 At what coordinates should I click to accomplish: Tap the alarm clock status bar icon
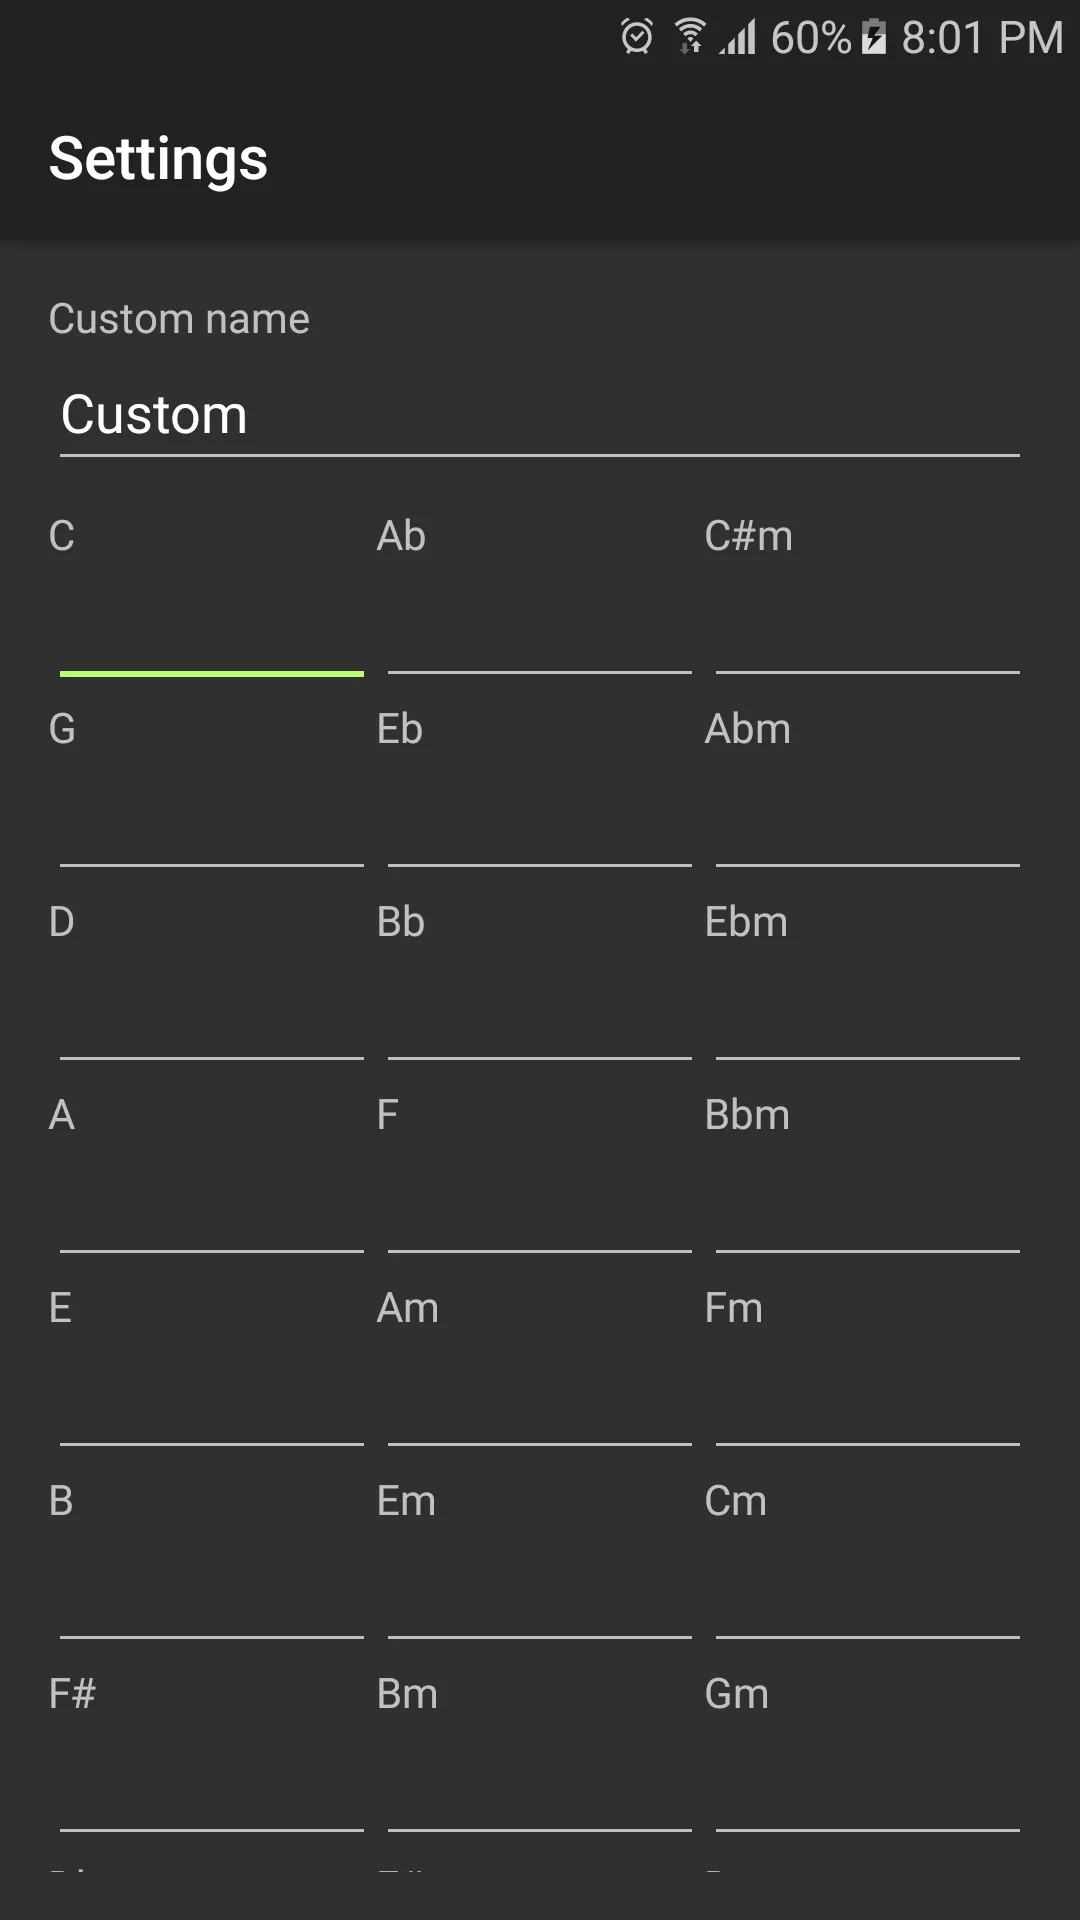(x=636, y=37)
